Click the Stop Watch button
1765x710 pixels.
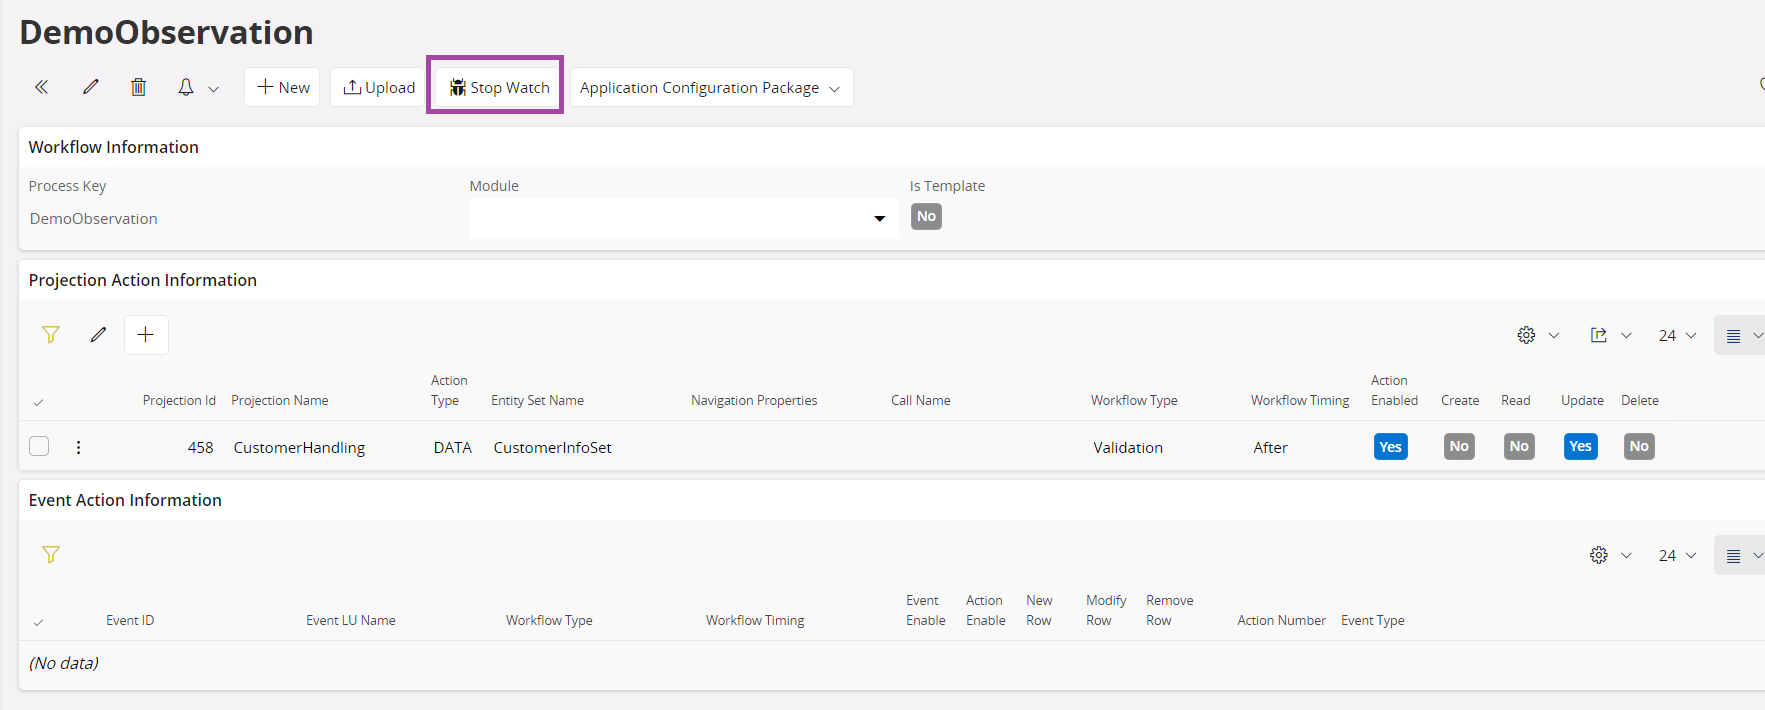499,88
